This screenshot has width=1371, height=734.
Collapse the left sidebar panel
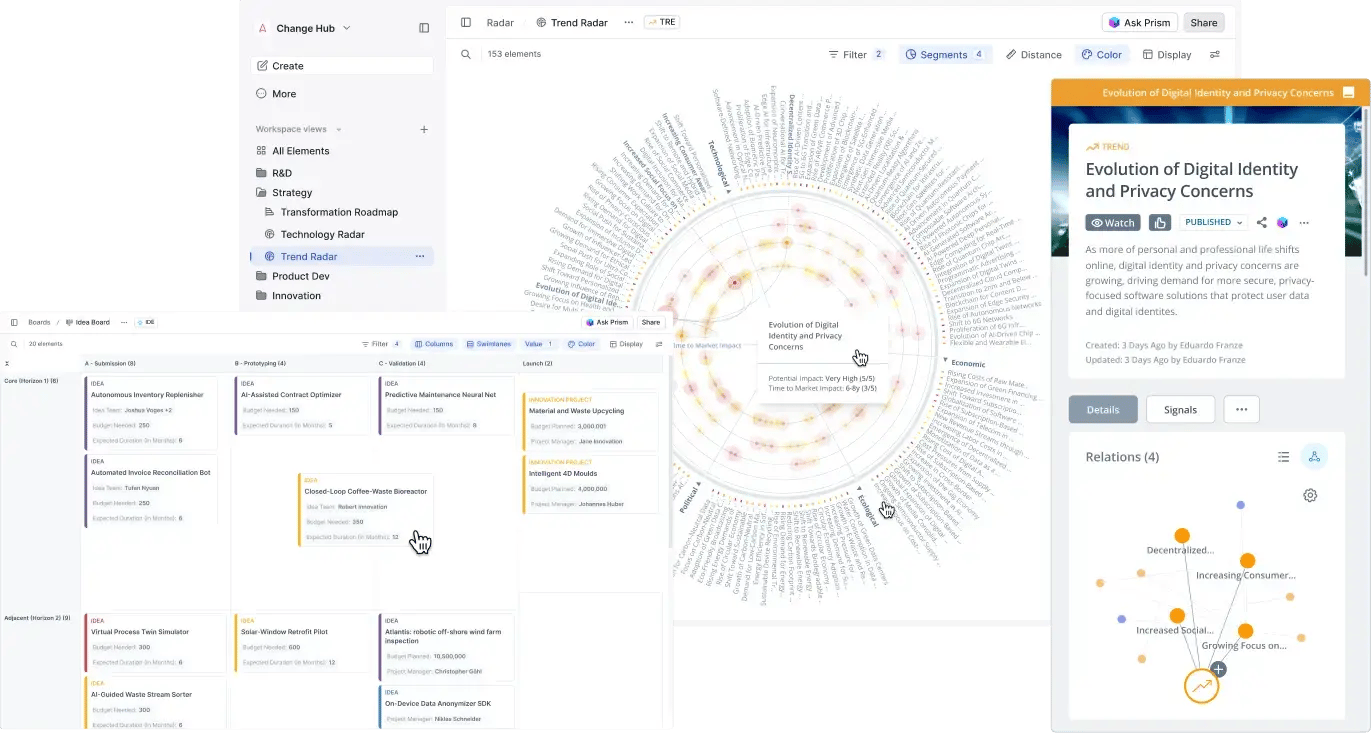coord(424,29)
